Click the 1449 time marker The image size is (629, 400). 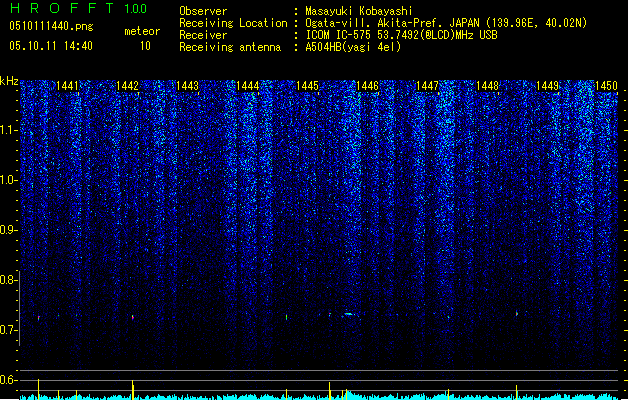pos(548,86)
